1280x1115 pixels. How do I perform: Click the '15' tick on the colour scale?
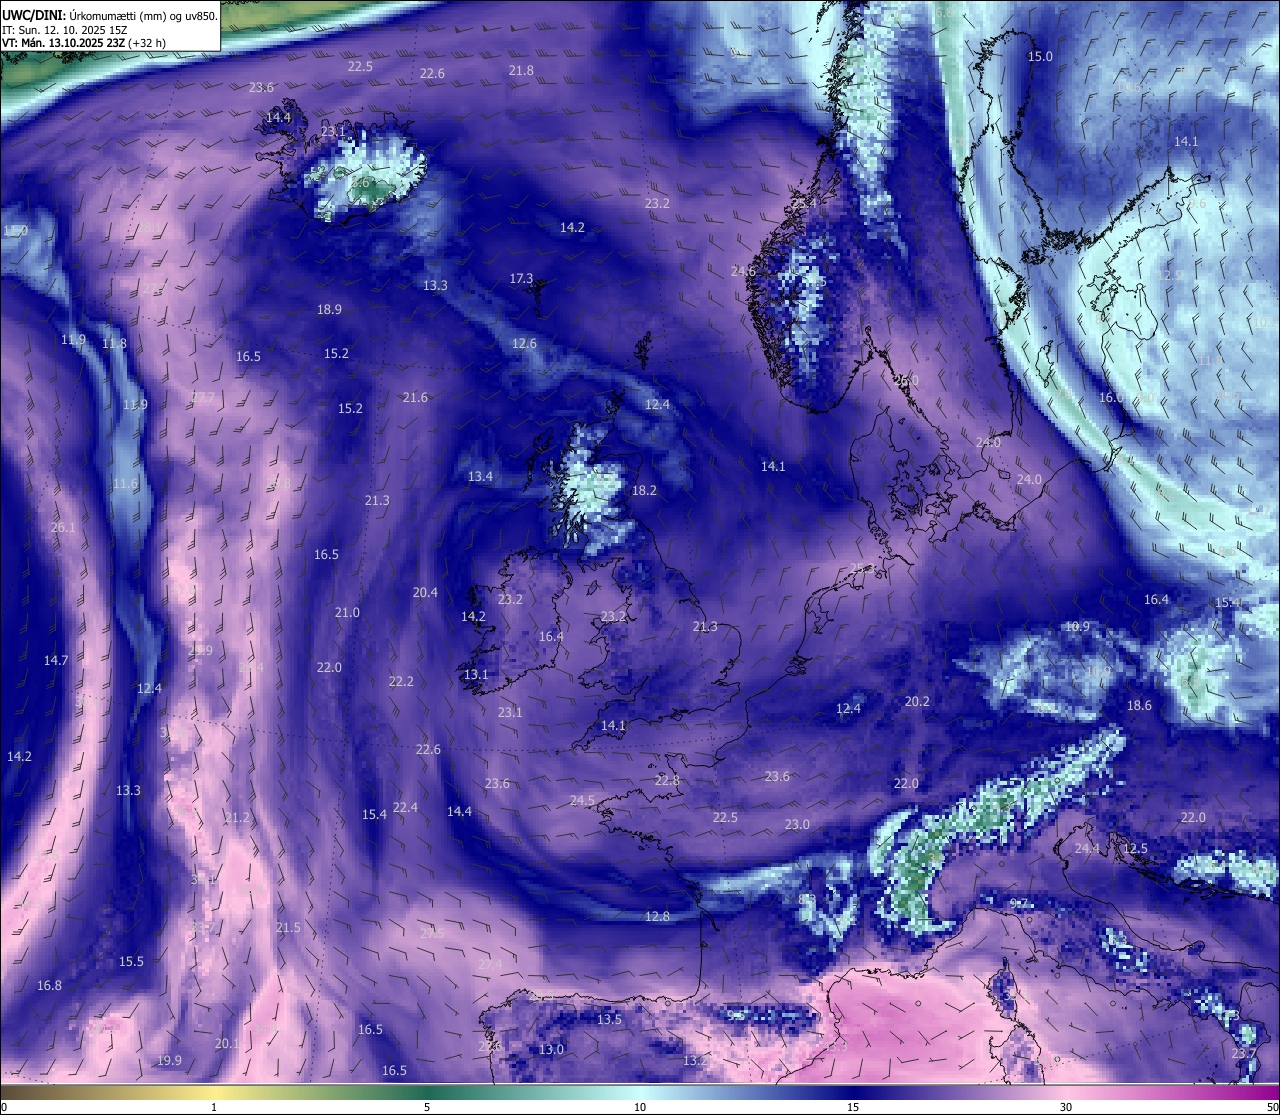coord(853,1107)
